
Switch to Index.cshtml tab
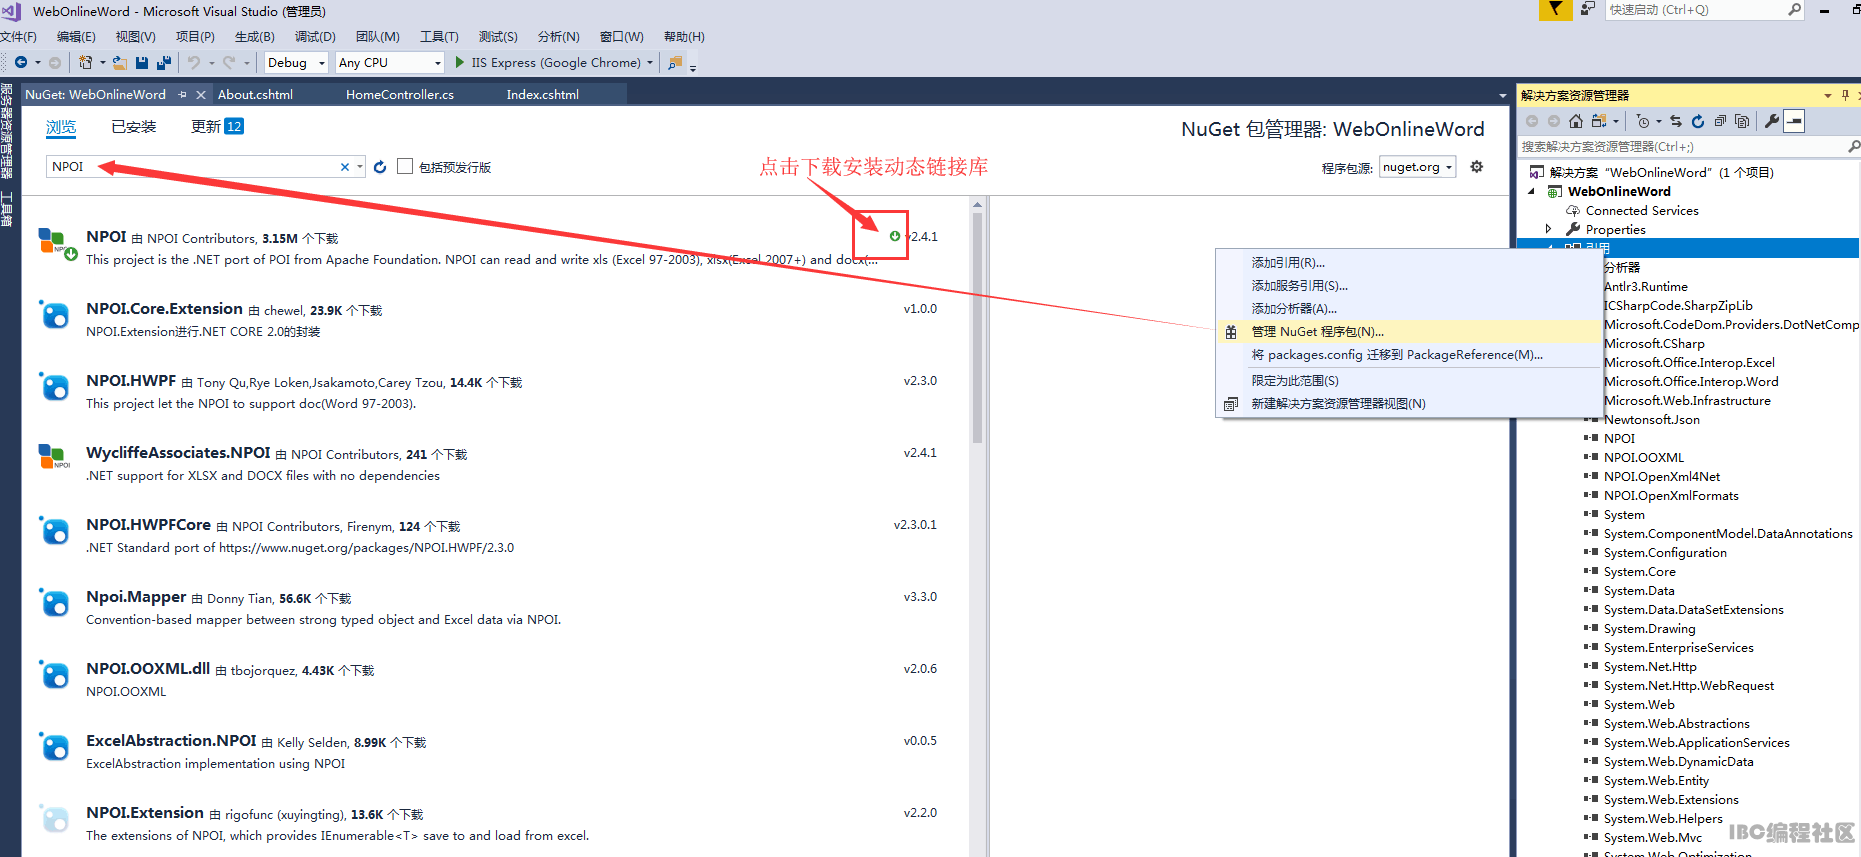[x=543, y=95]
